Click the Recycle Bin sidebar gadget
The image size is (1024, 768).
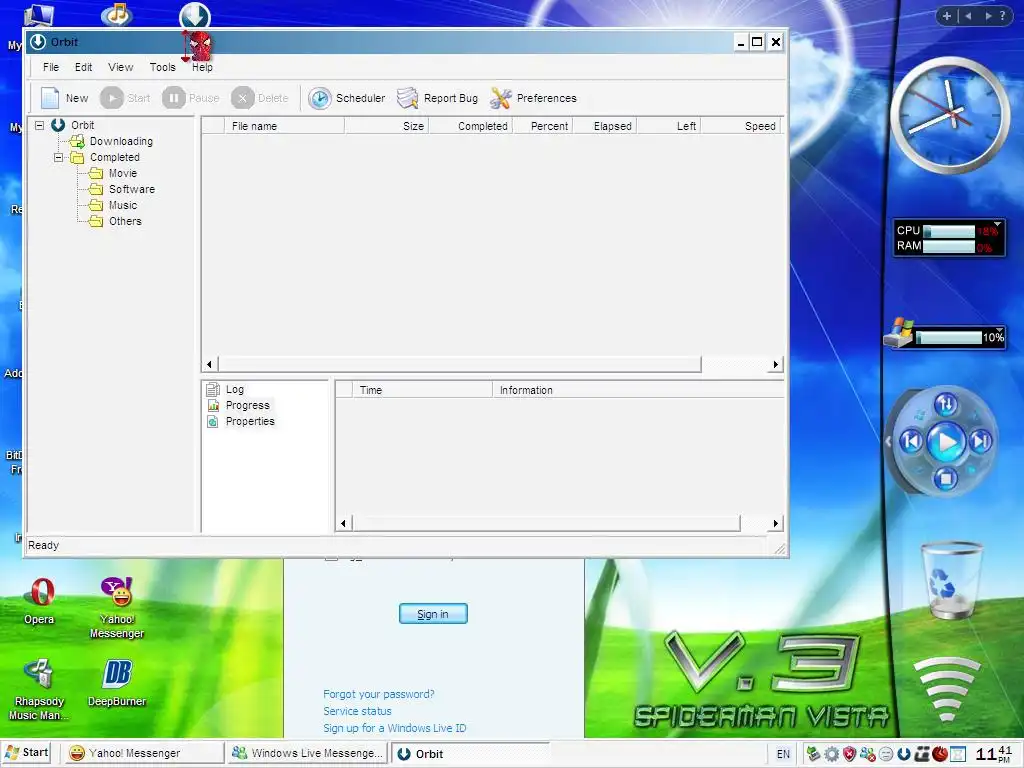(x=951, y=580)
